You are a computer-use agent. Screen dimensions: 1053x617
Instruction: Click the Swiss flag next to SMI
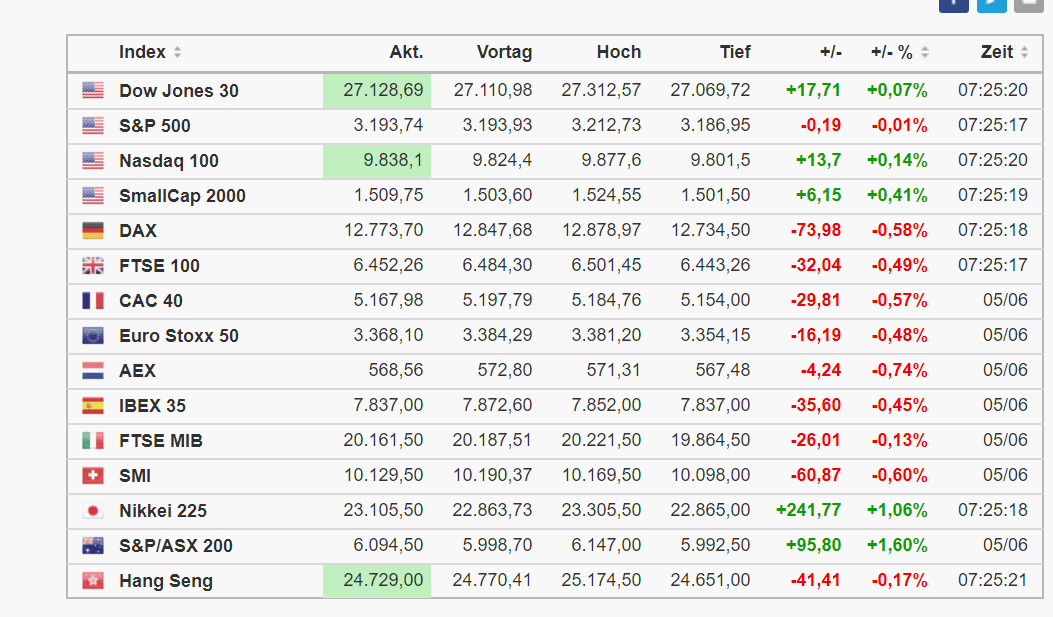pos(93,476)
